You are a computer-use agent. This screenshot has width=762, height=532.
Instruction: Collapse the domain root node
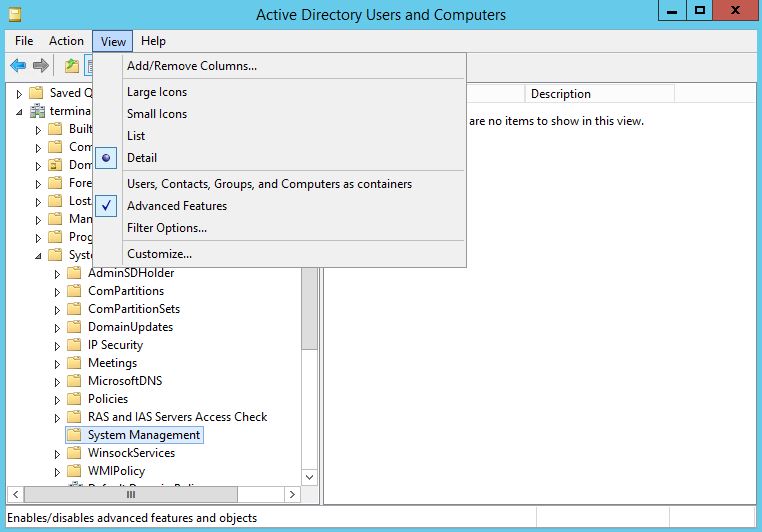(x=19, y=112)
